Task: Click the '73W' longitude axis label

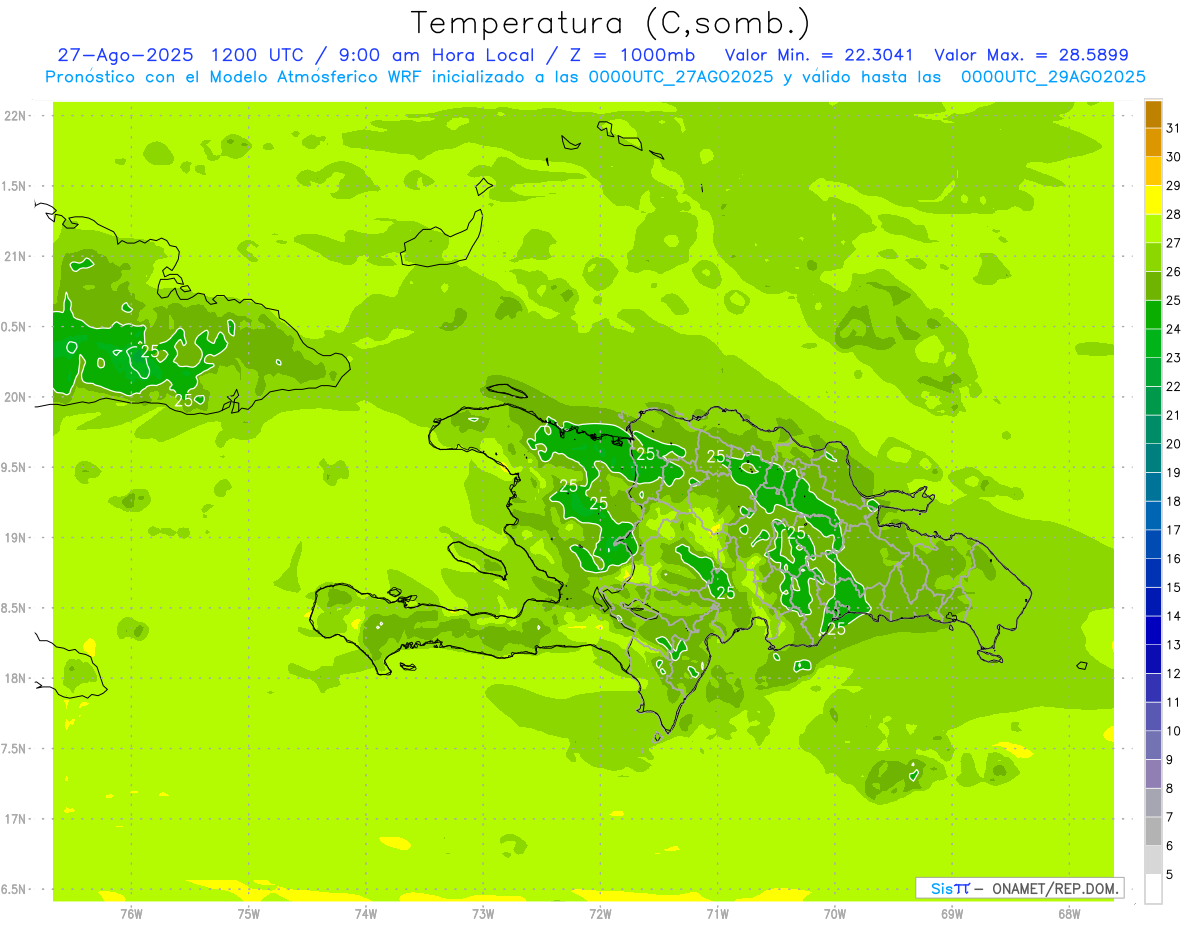Action: 483,914
